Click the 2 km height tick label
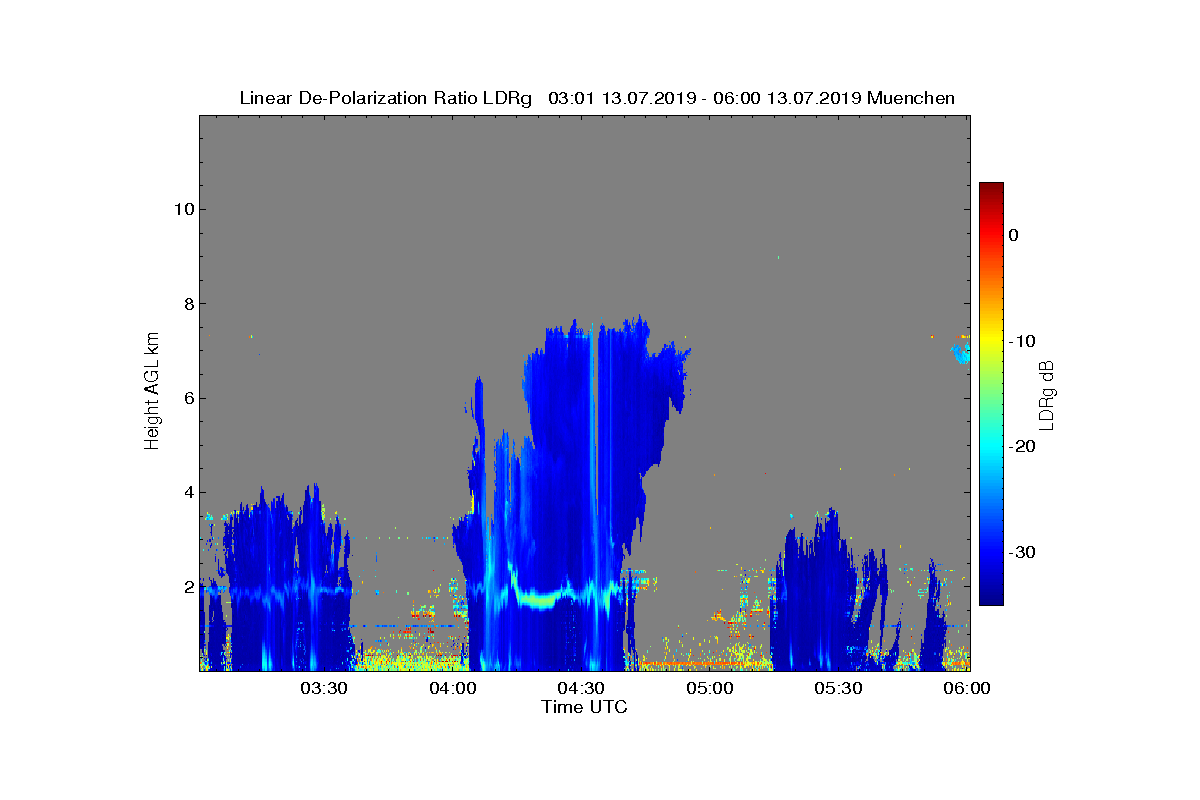Viewport: 1200px width, 800px height. pyautogui.click(x=186, y=586)
